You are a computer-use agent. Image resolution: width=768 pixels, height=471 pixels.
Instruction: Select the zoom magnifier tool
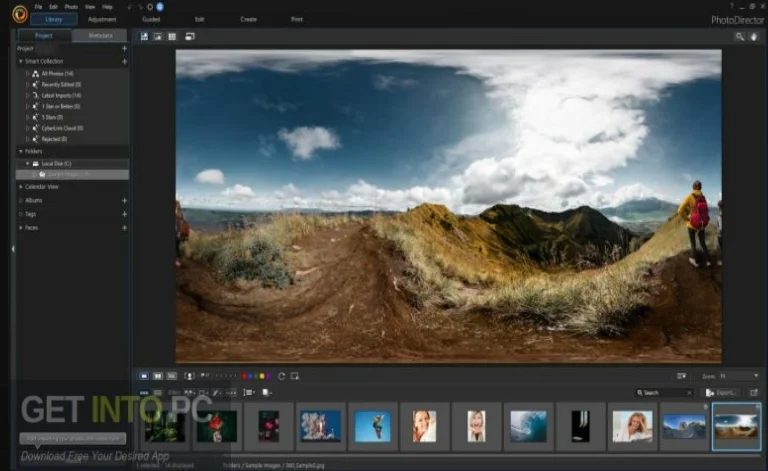pyautogui.click(x=740, y=37)
